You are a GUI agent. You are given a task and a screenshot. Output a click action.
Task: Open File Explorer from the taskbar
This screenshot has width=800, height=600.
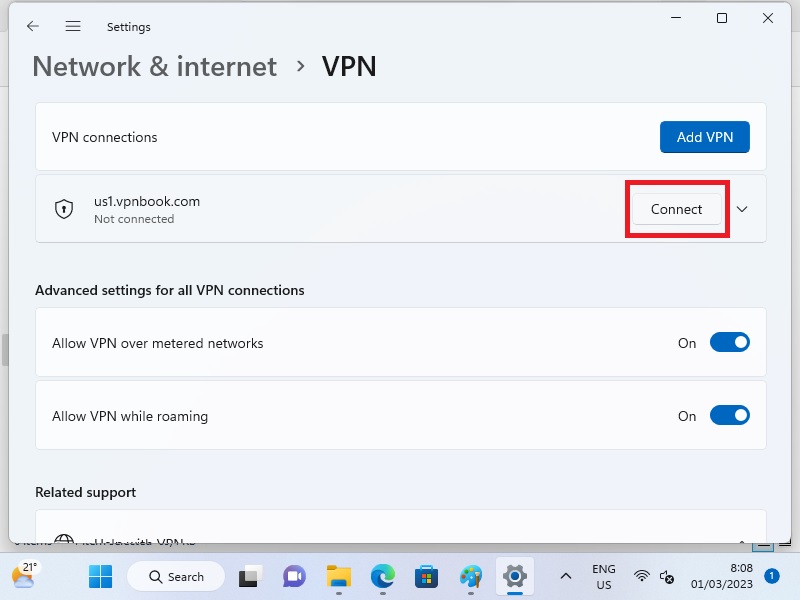[x=339, y=577]
